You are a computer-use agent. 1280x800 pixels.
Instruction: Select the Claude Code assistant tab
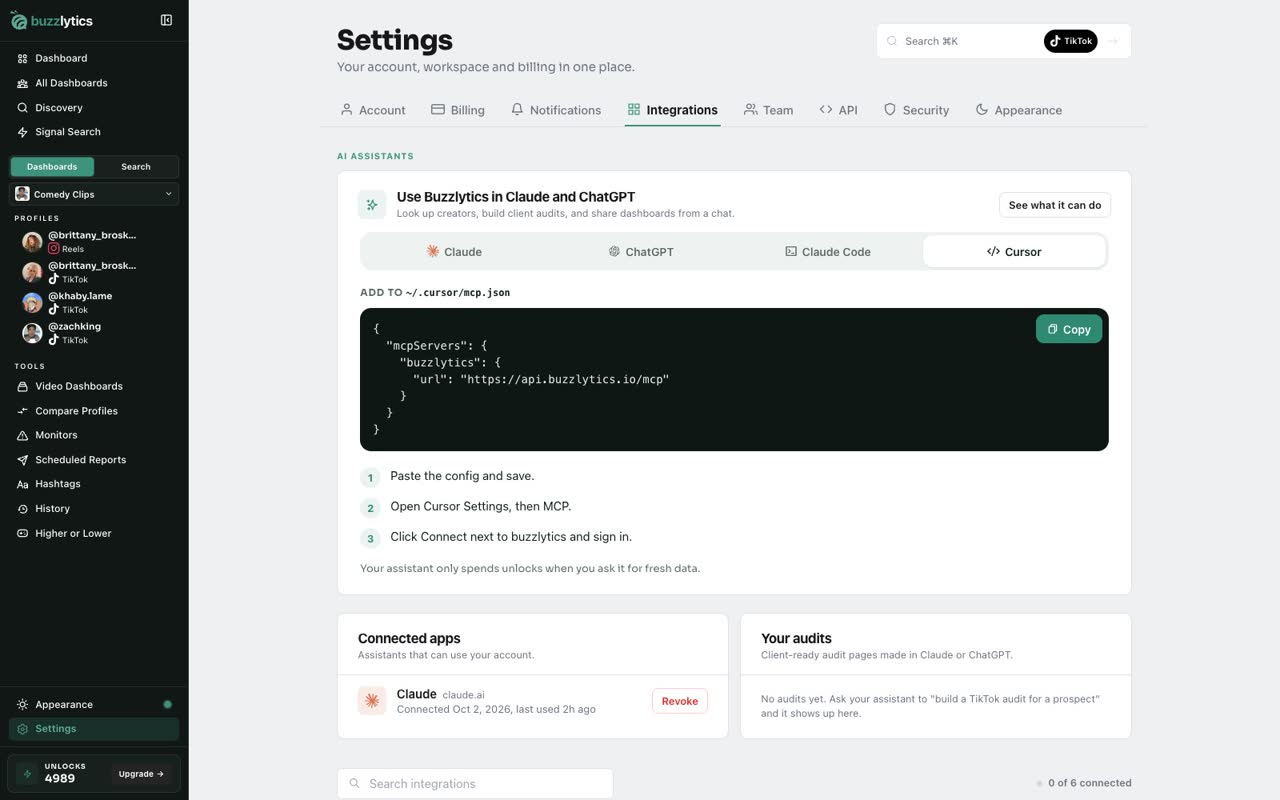[828, 252]
